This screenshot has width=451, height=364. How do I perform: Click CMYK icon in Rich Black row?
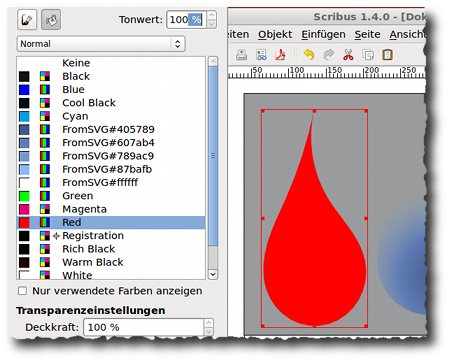coord(45,249)
